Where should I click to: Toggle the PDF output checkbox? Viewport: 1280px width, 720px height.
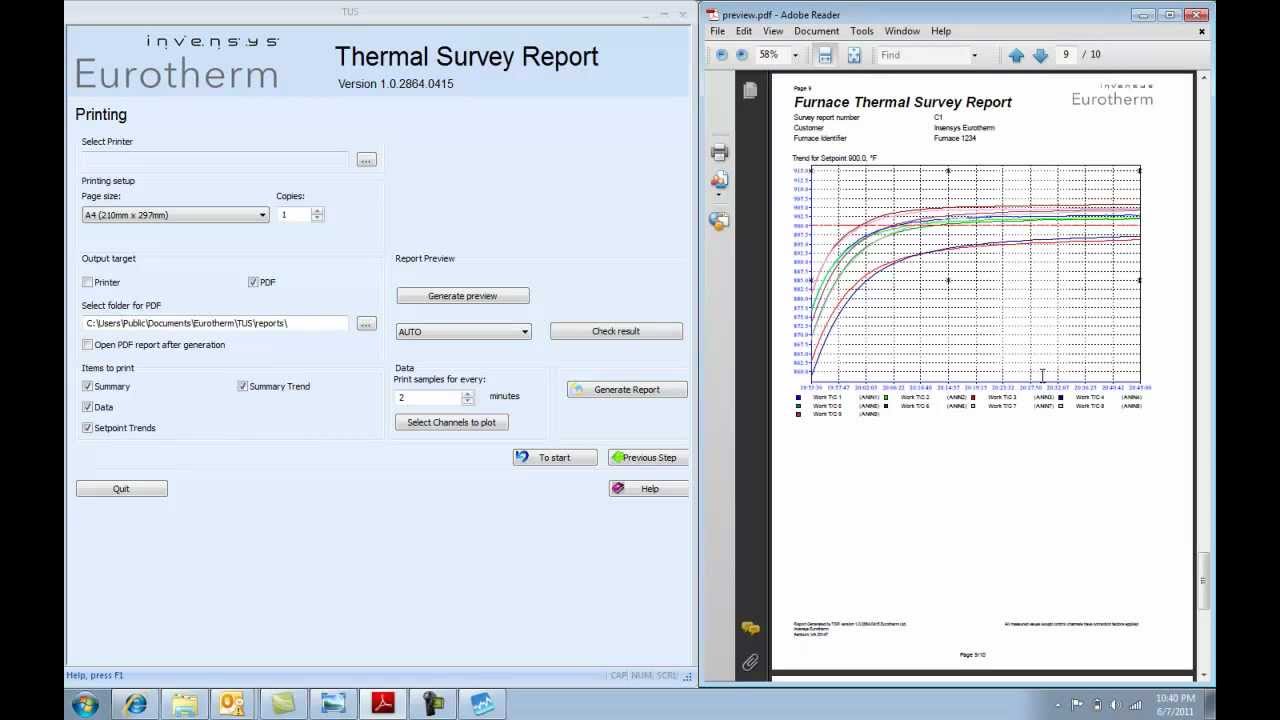point(254,283)
